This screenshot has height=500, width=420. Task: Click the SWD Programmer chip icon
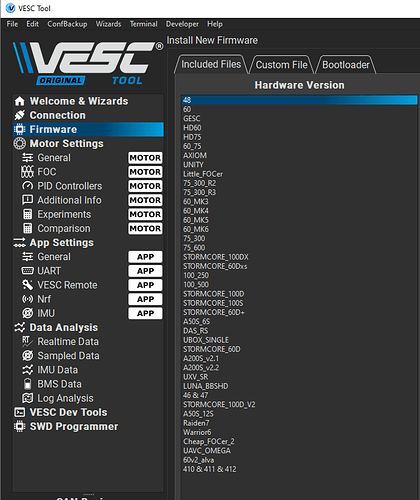20,426
